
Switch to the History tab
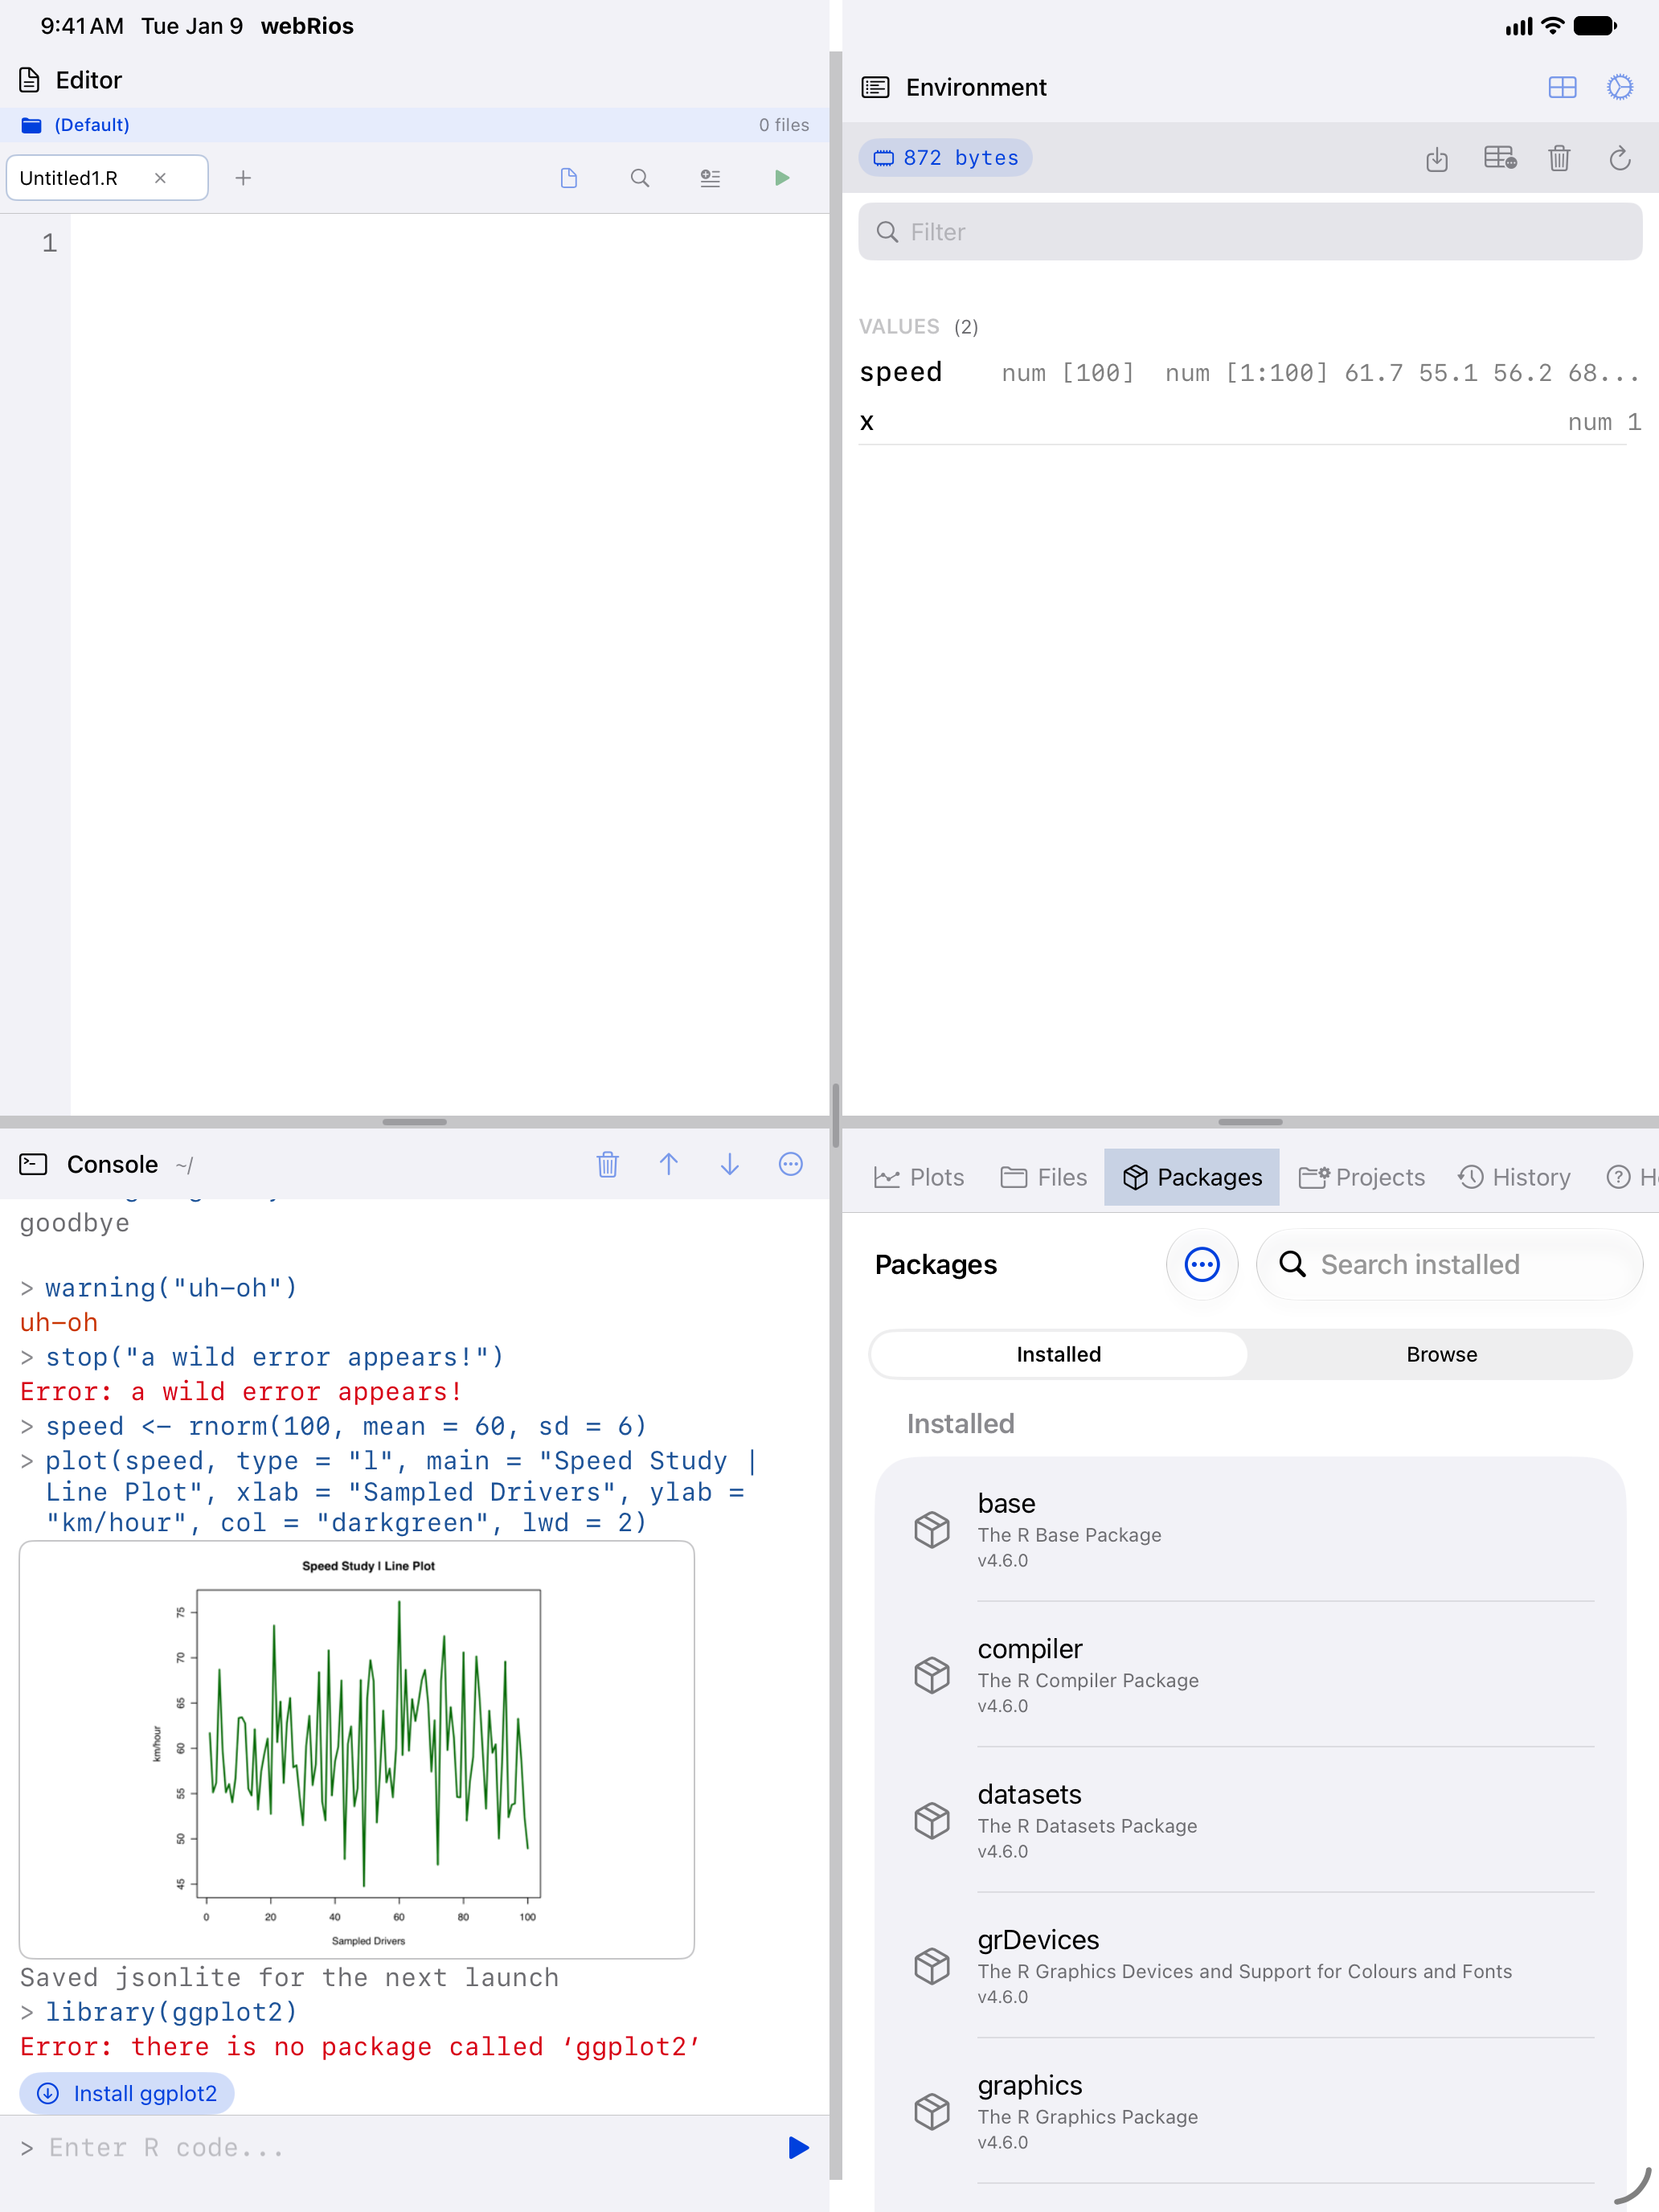[1514, 1177]
